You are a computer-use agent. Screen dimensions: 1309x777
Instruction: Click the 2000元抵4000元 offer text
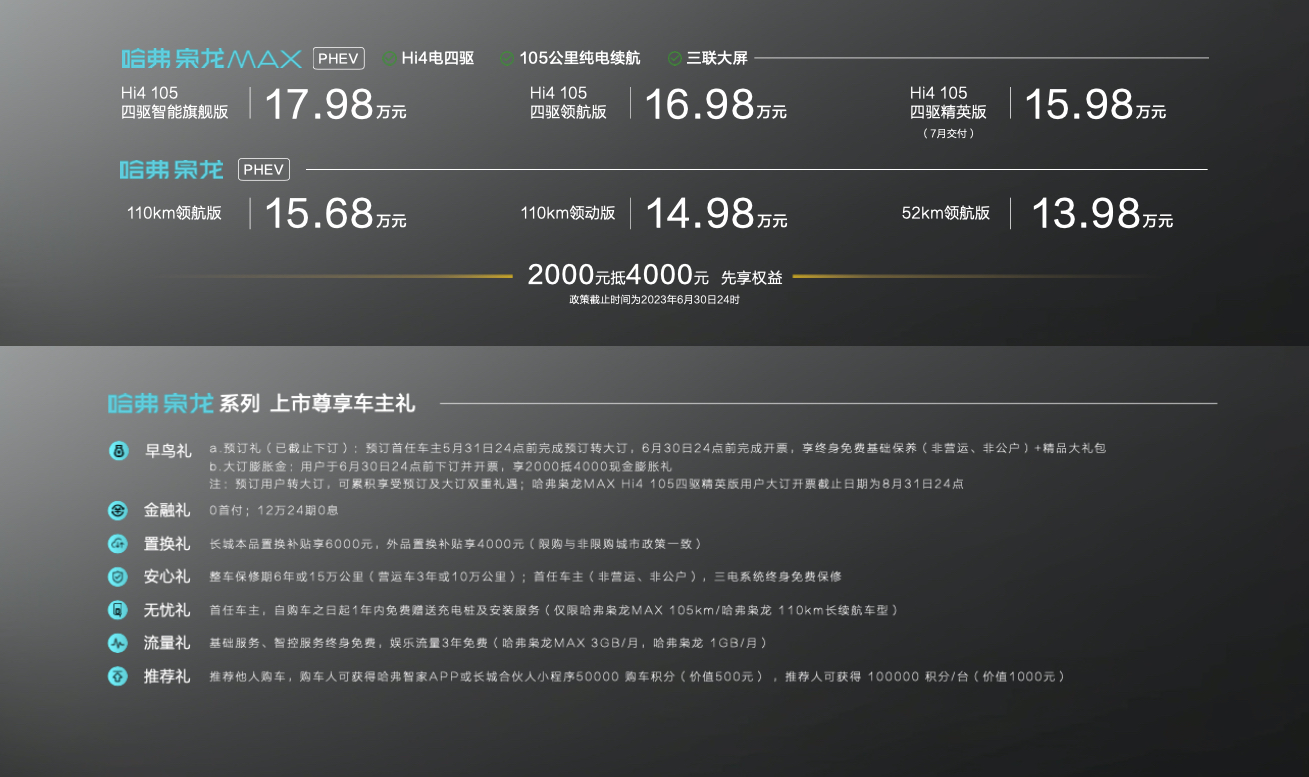point(618,276)
